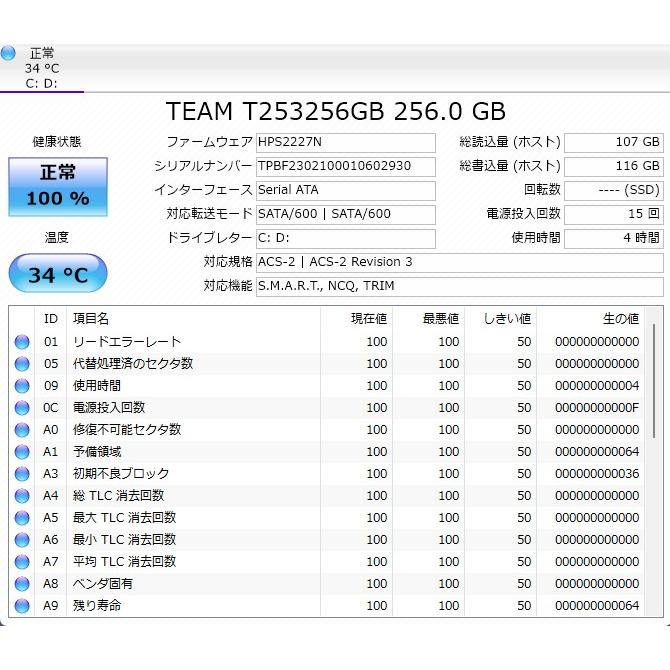Select the 使用時間 attribute name in the table
Viewport: 670px width, 670px height.
97,385
